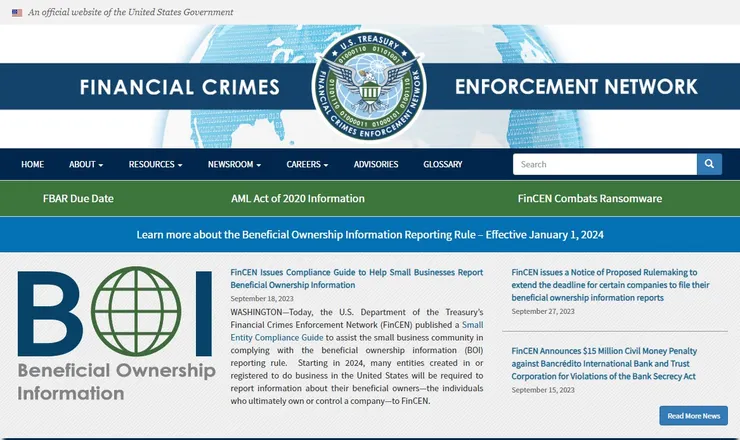
Task: Open the GLOSSARY page
Action: pyautogui.click(x=443, y=164)
